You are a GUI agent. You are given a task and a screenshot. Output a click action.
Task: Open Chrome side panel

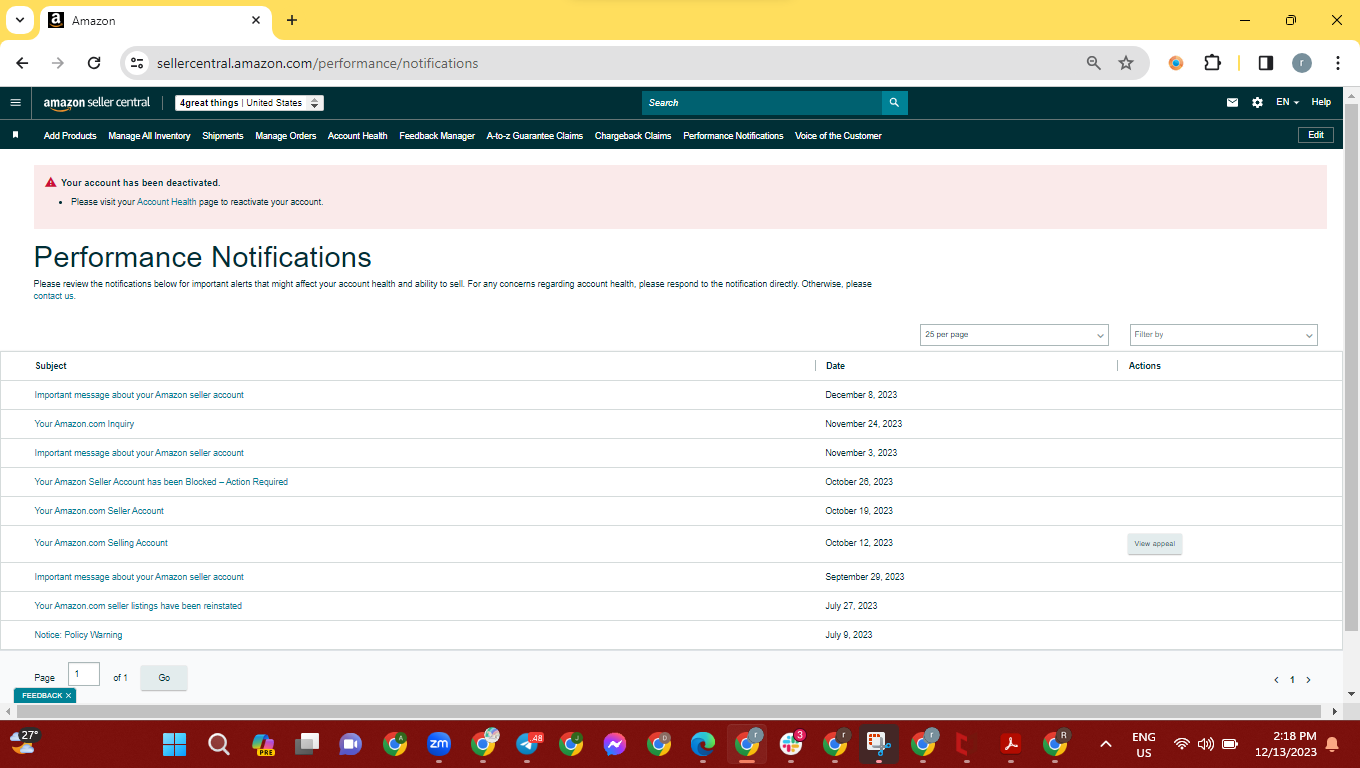[x=1265, y=63]
